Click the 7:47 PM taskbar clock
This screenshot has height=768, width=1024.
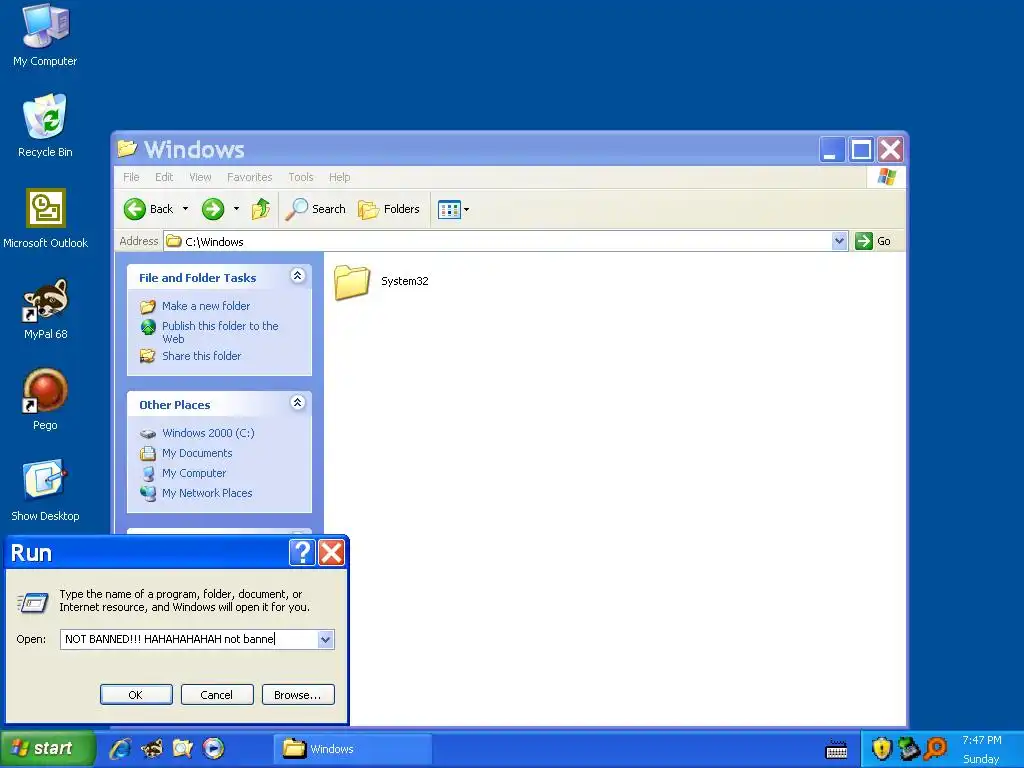pos(982,740)
